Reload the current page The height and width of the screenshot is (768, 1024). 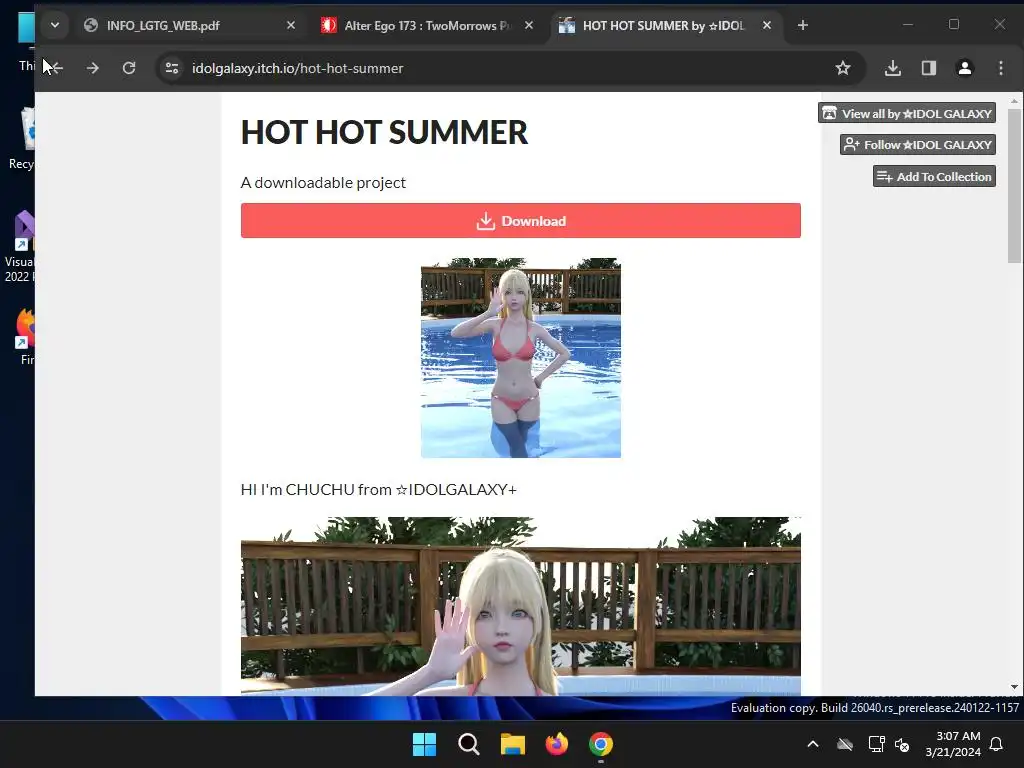pos(129,68)
